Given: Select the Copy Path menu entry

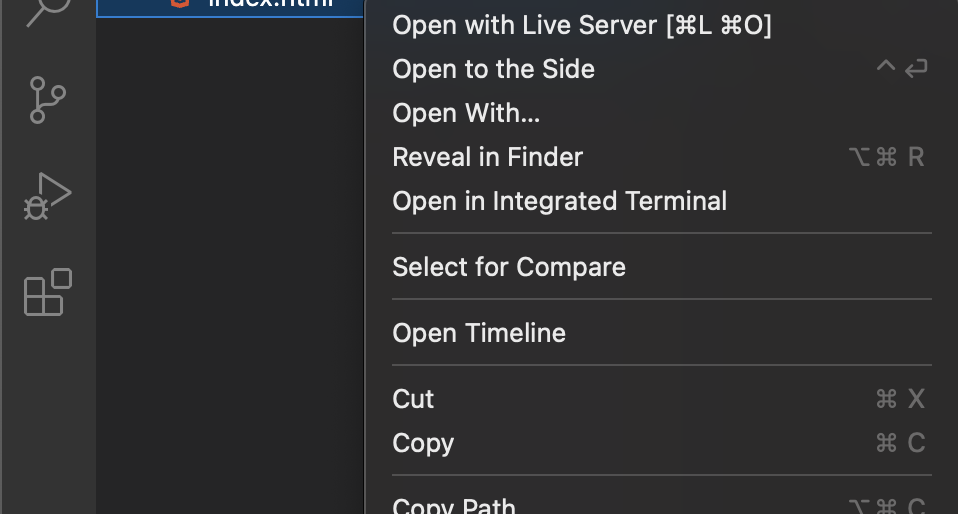Looking at the screenshot, I should click(x=454, y=506).
